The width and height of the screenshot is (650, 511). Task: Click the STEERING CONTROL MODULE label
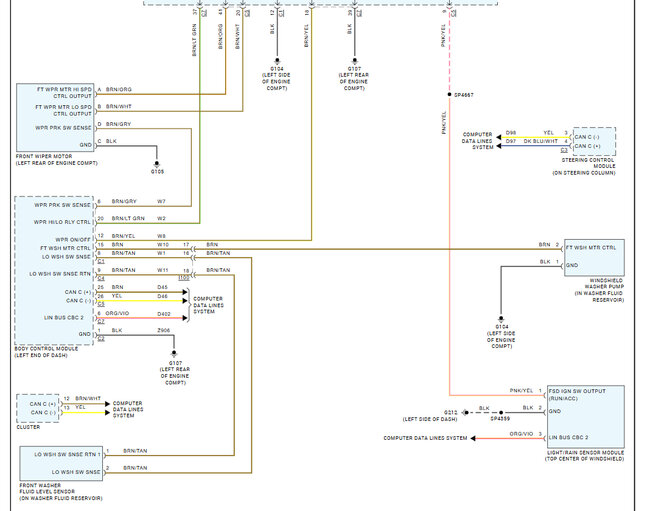pos(588,163)
